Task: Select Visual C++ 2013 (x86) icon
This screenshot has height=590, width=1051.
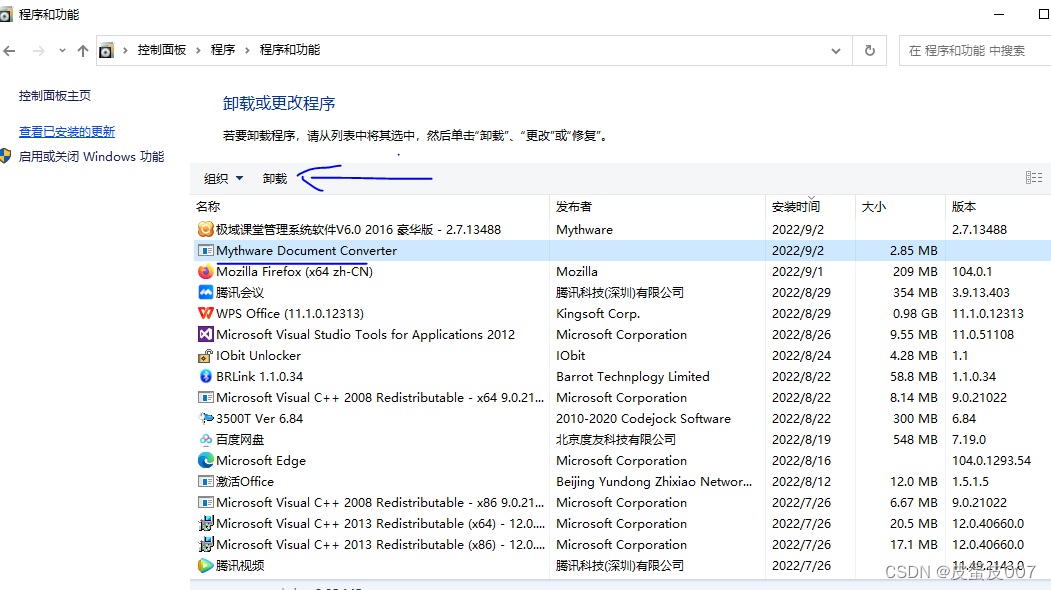Action: 206,544
